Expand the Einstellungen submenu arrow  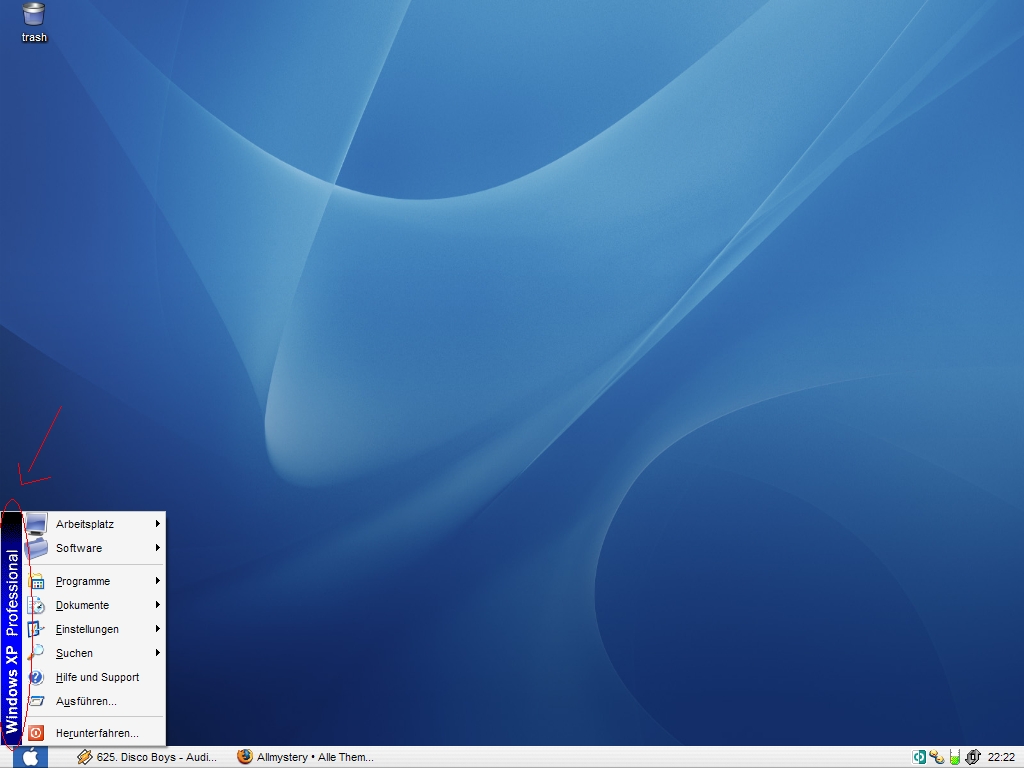[158, 629]
